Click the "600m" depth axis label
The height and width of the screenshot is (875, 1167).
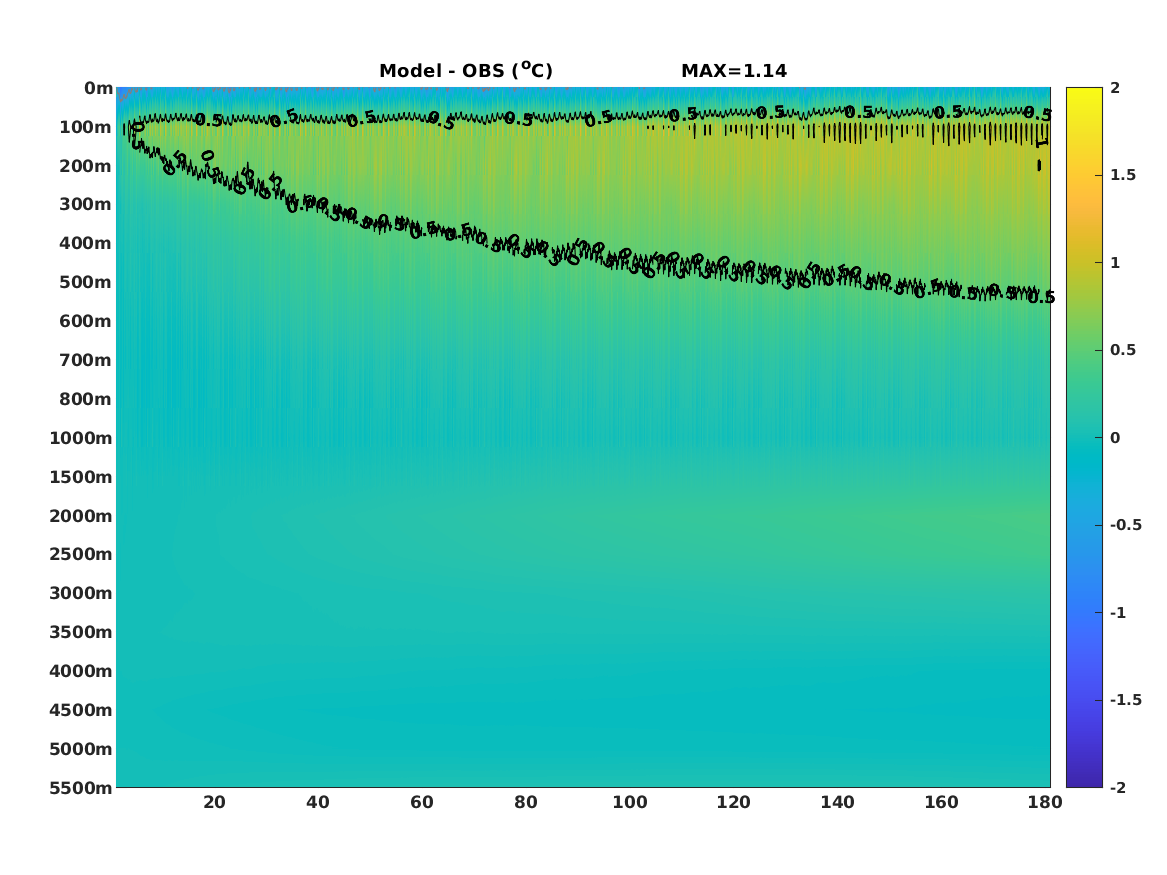click(x=86, y=321)
